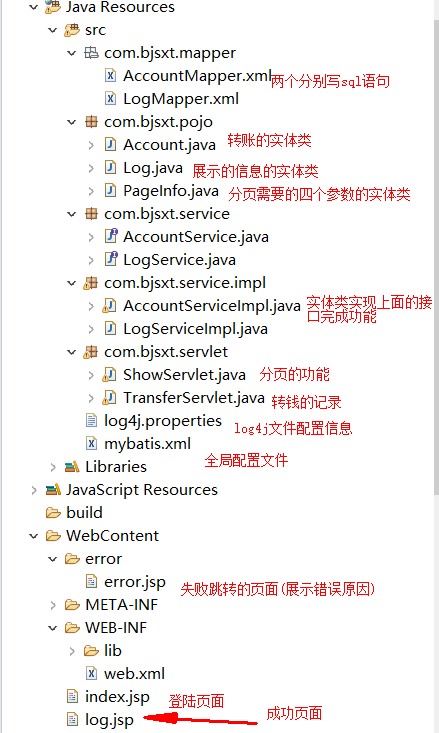Select LogServiceImpl.java file
Image resolution: width=439 pixels, height=733 pixels.
point(195,329)
